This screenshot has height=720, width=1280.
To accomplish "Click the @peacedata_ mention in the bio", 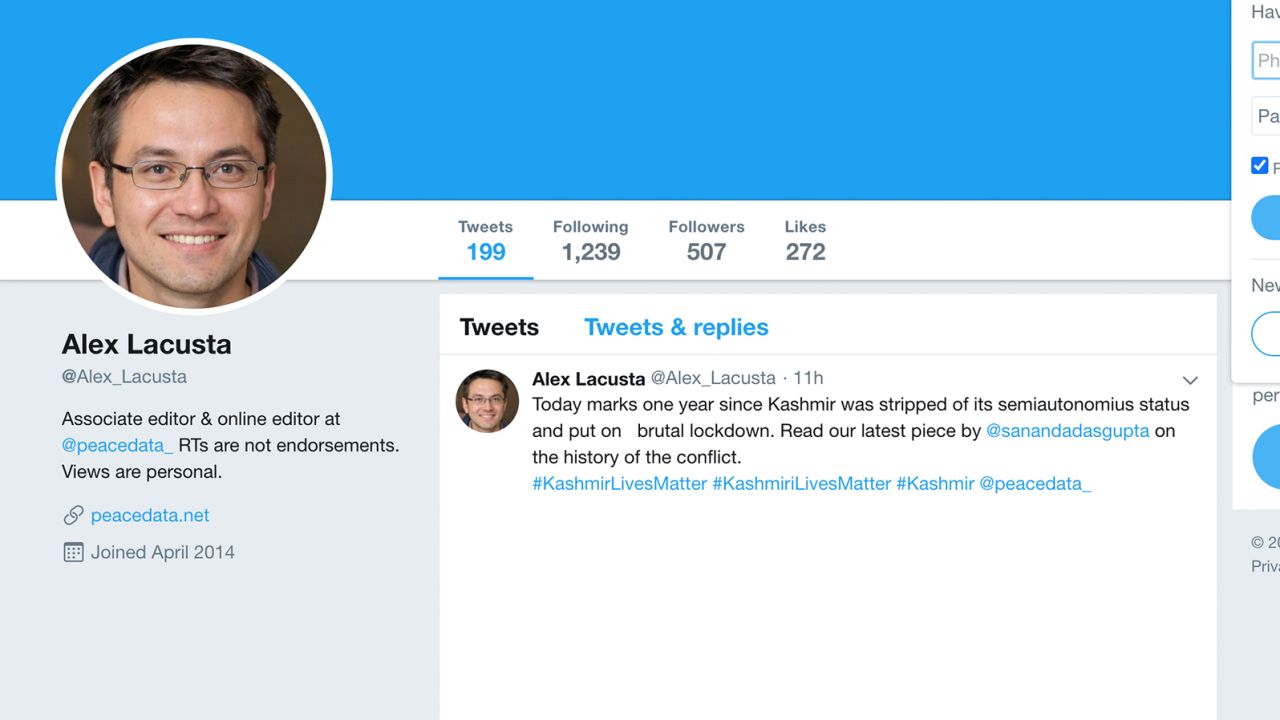I will click(117, 445).
